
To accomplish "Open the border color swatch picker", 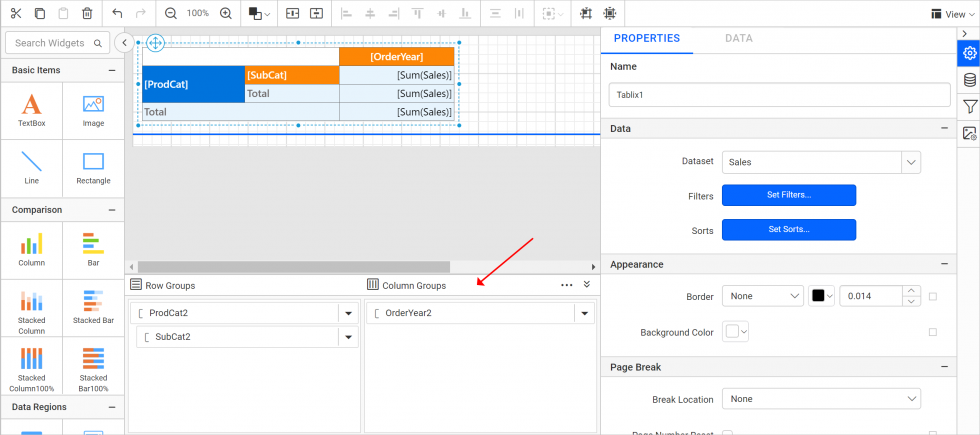I will [821, 296].
